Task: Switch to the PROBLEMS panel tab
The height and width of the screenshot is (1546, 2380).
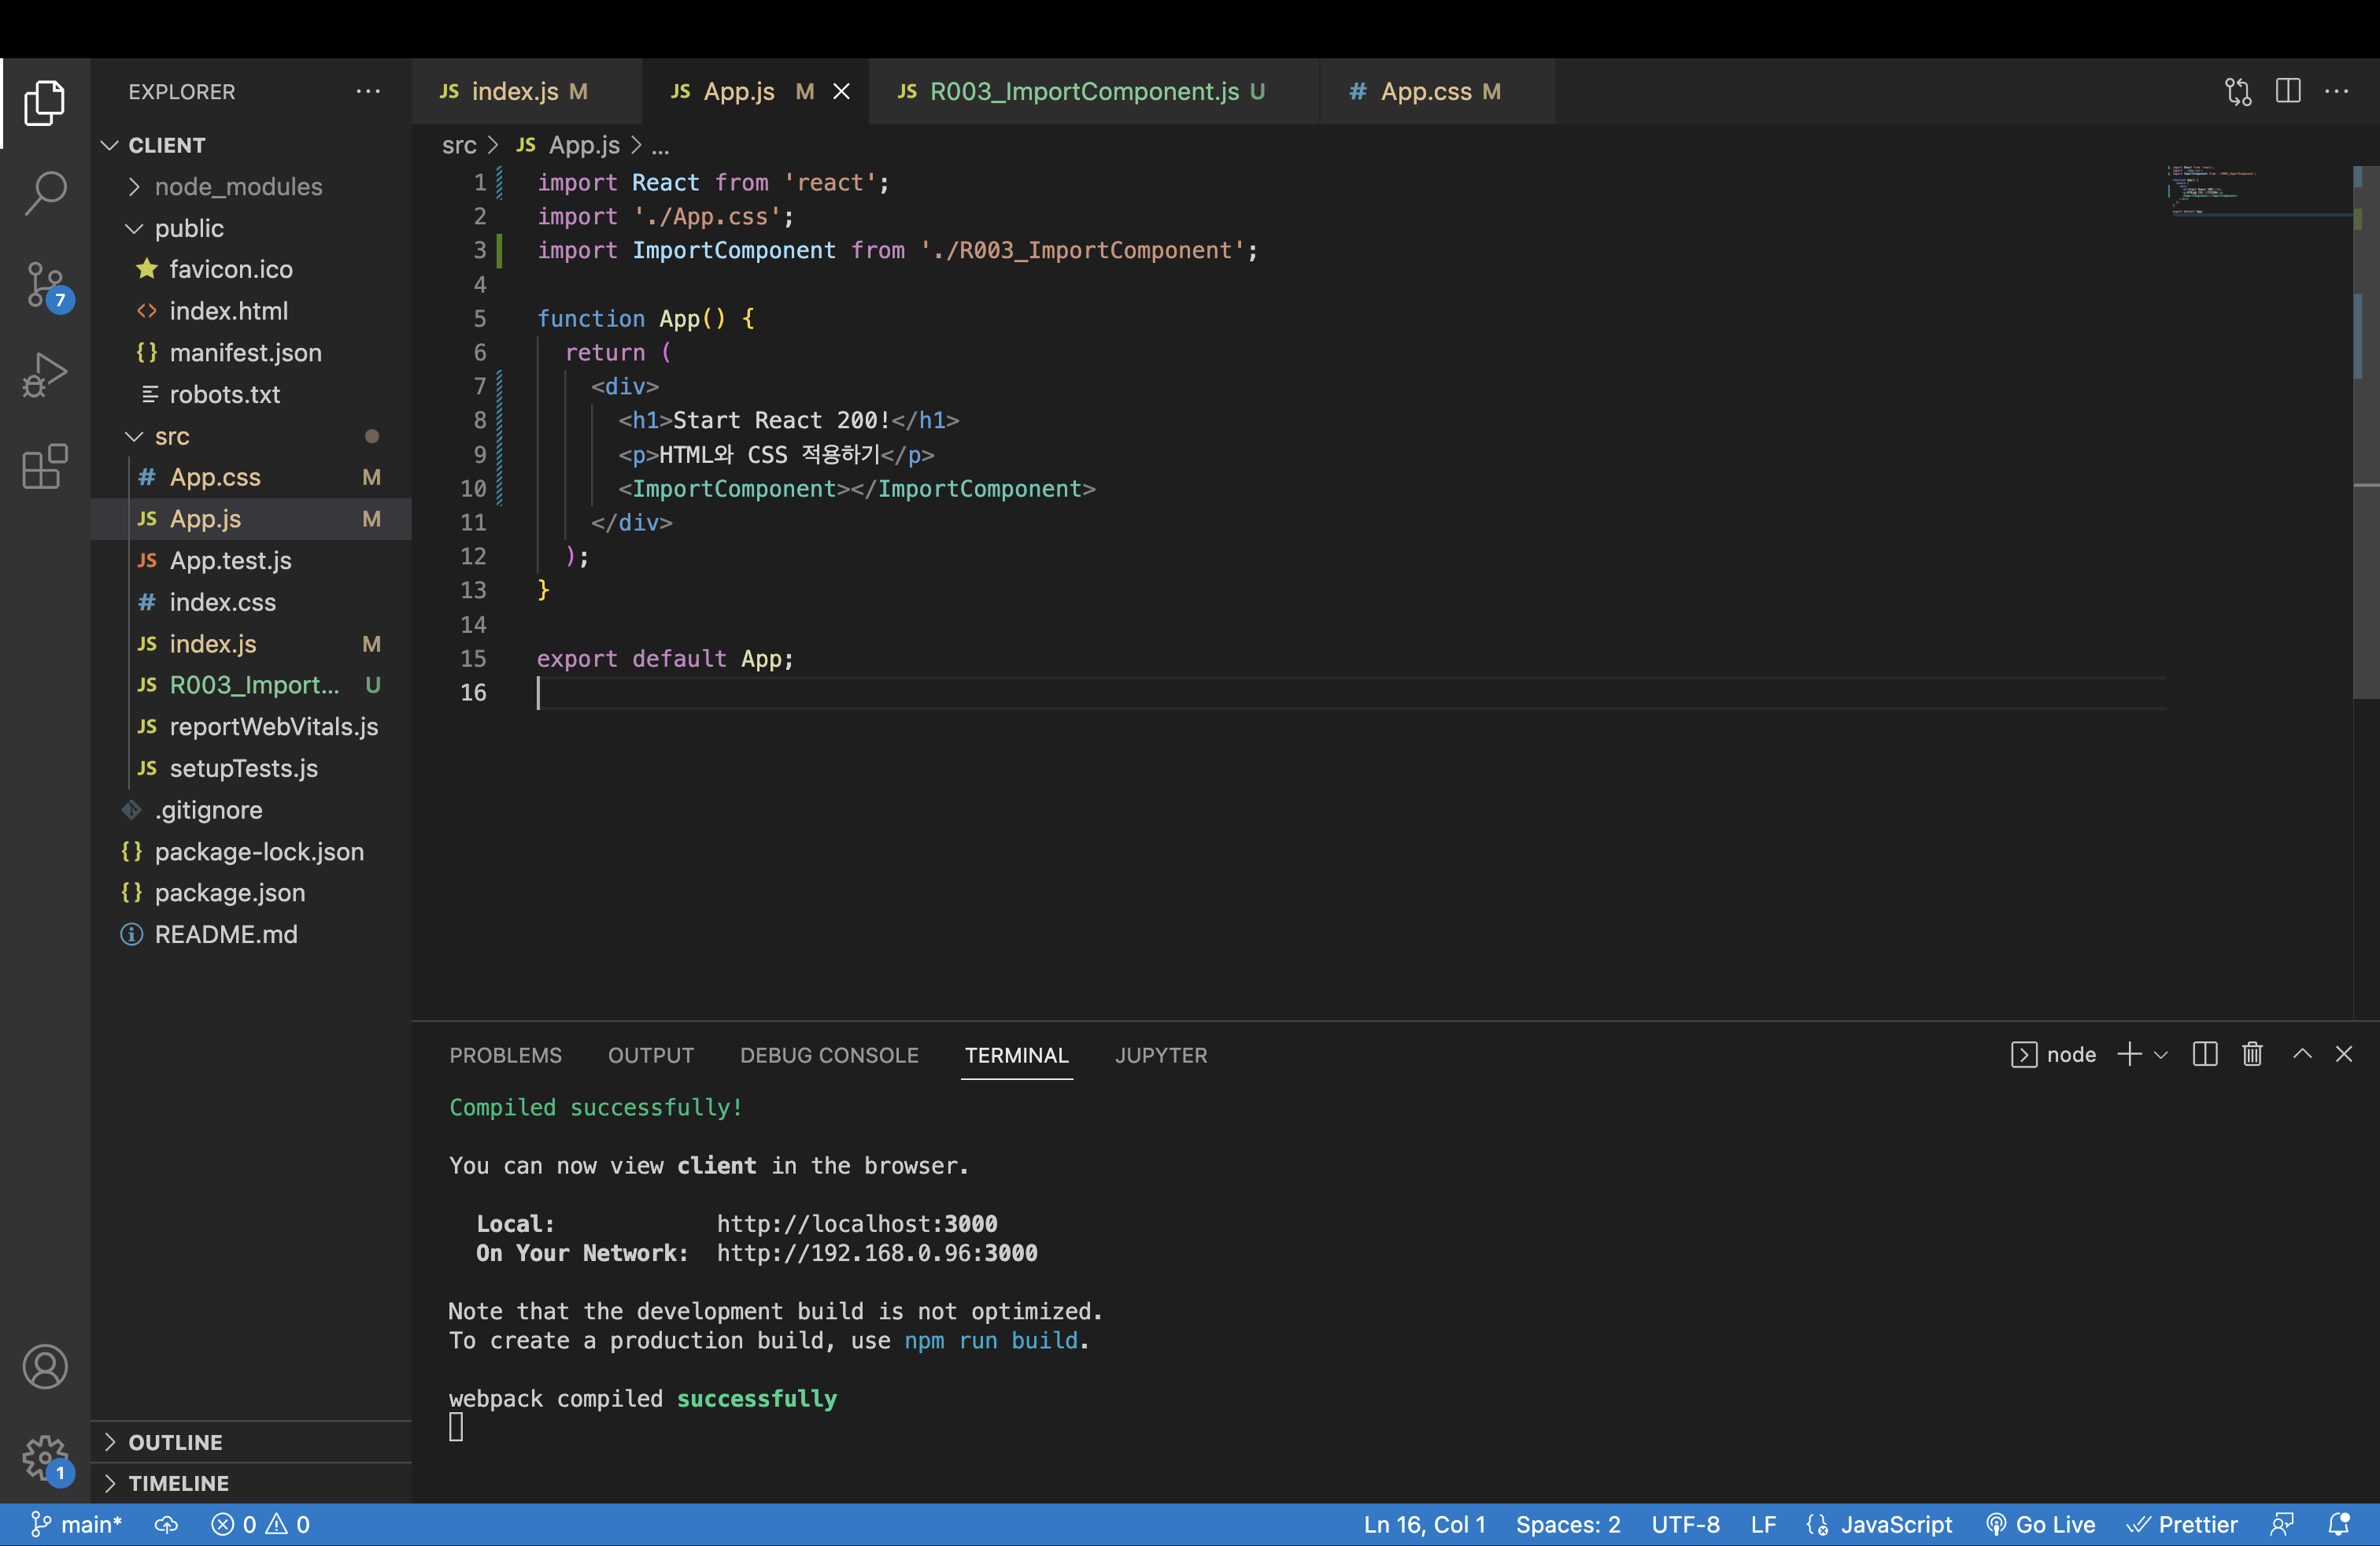Action: [505, 1055]
